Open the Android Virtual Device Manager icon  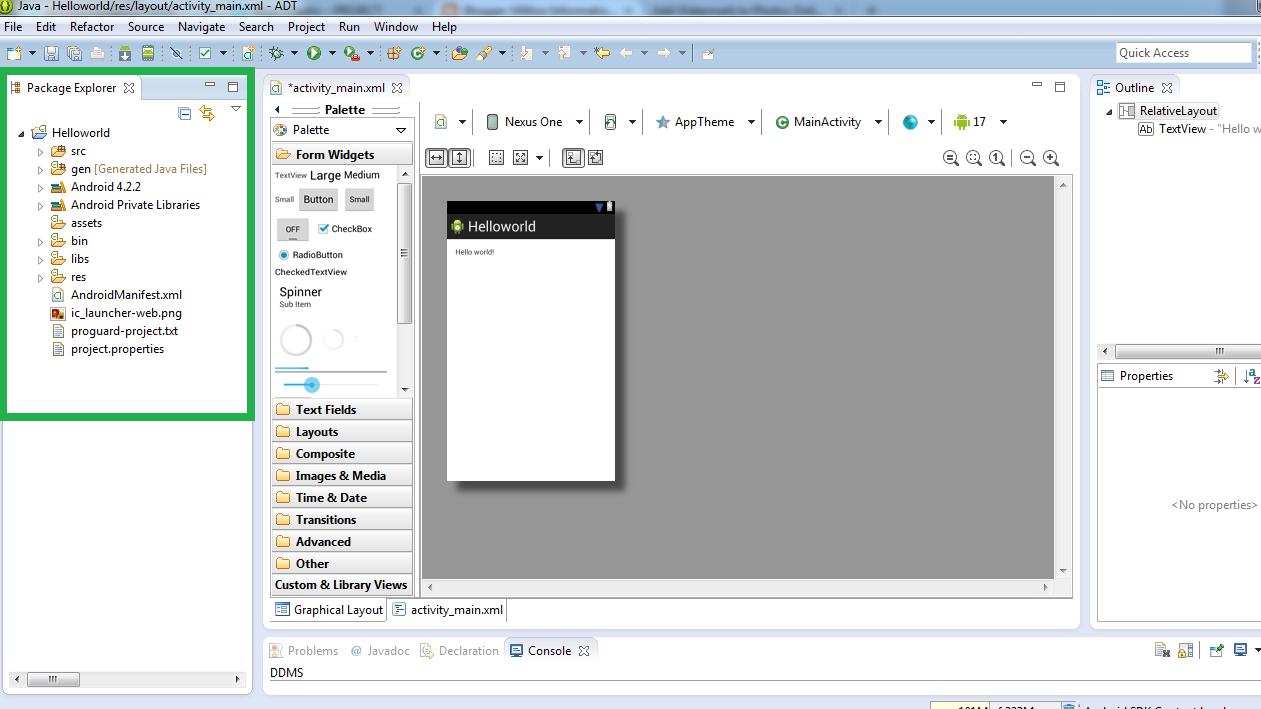pos(148,53)
